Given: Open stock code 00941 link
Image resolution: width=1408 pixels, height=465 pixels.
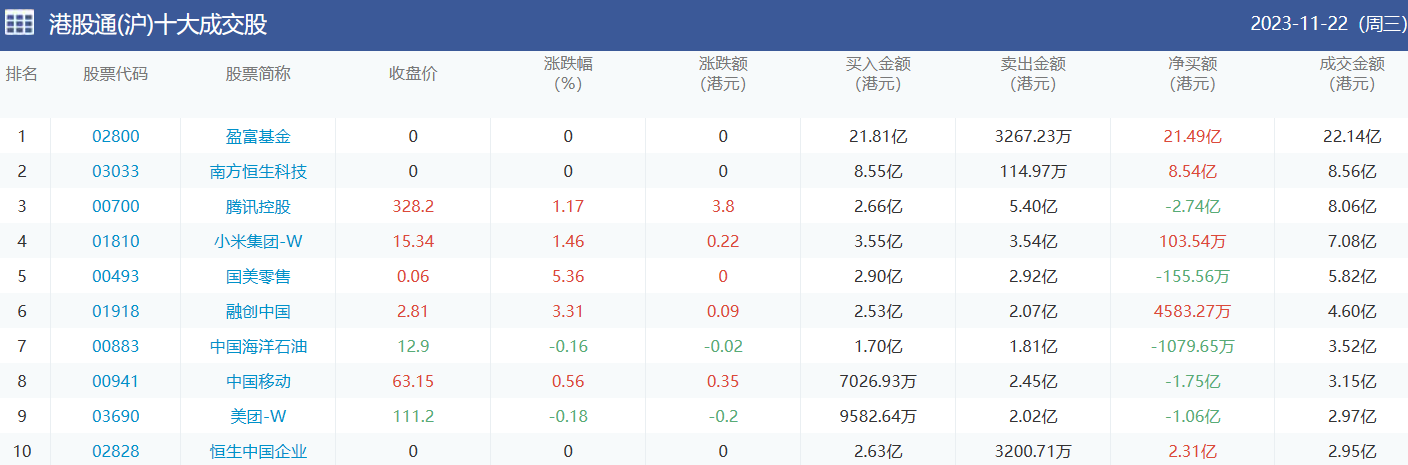Looking at the screenshot, I should click(116, 381).
